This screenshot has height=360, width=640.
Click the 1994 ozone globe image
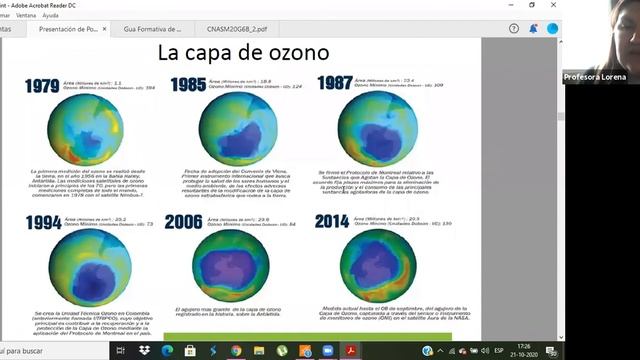[90, 267]
